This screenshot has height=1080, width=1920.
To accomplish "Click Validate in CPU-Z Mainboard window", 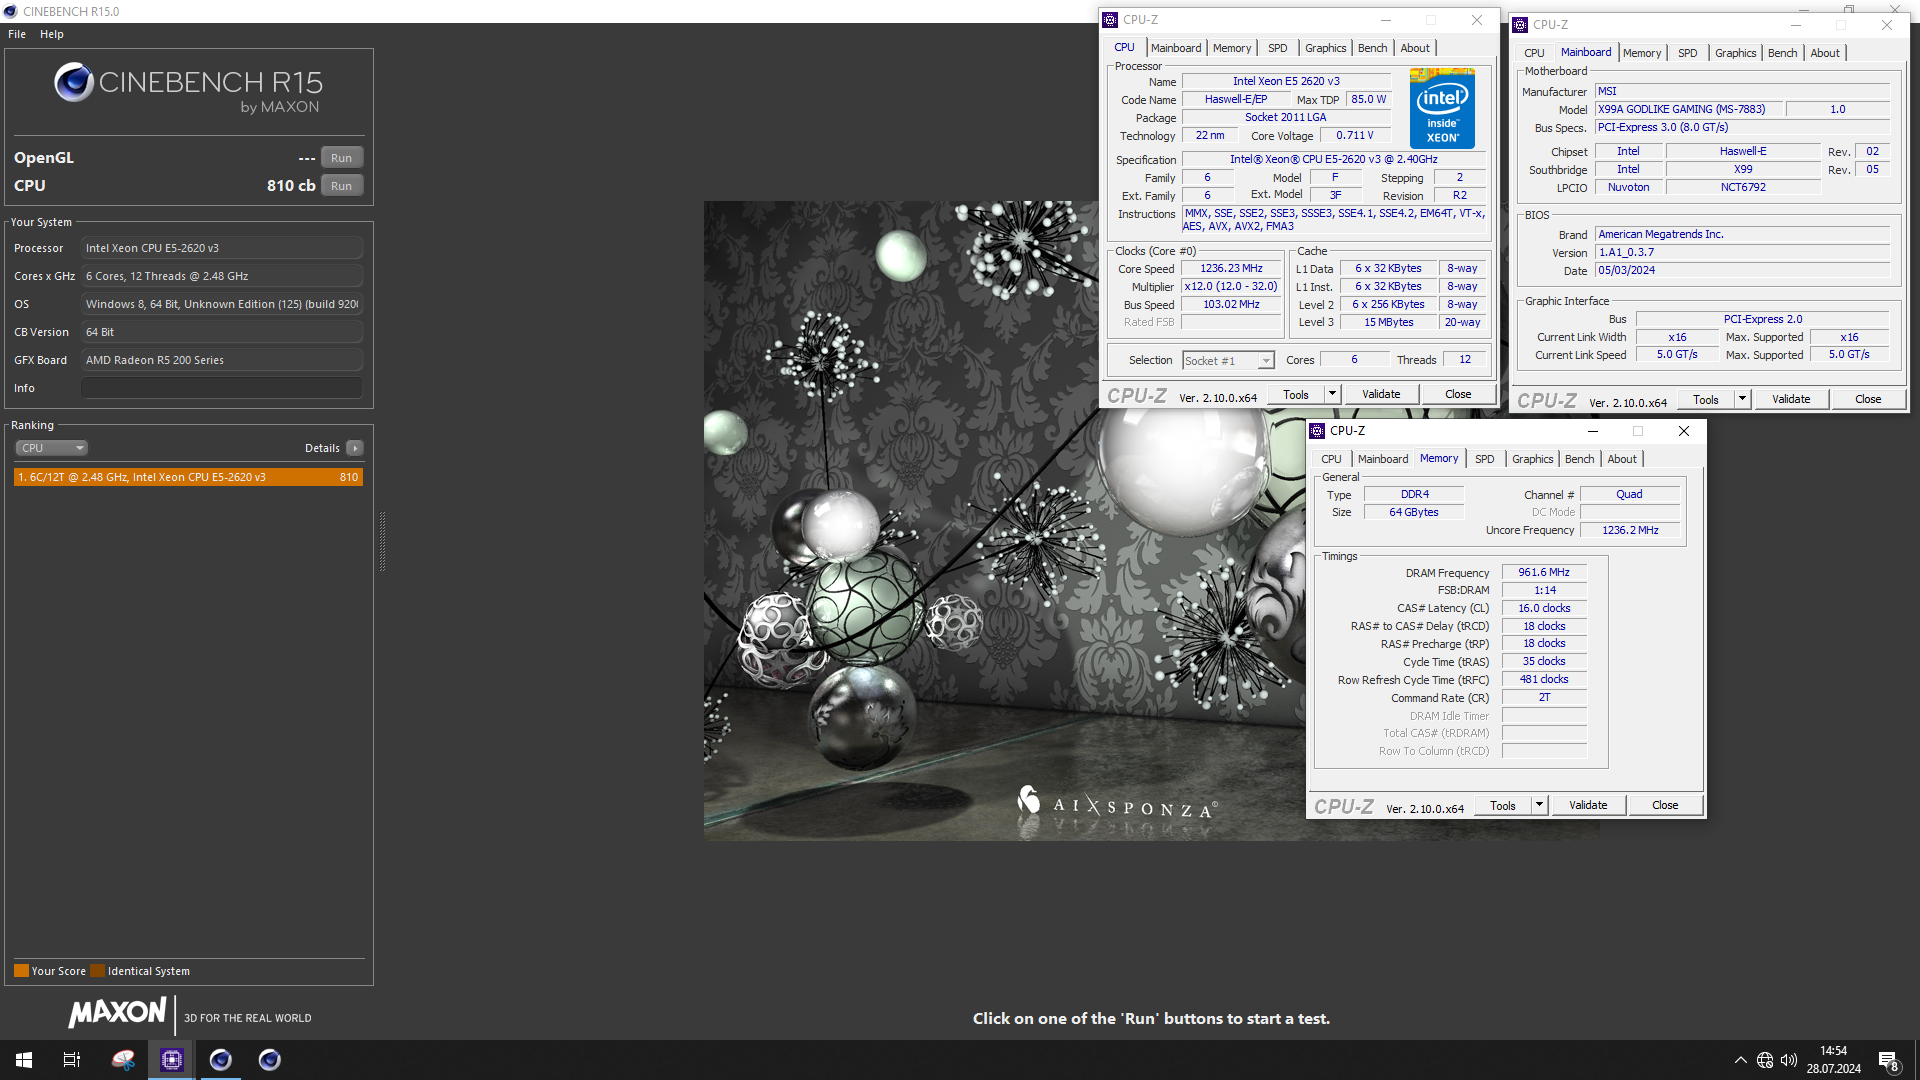I will (x=1791, y=399).
